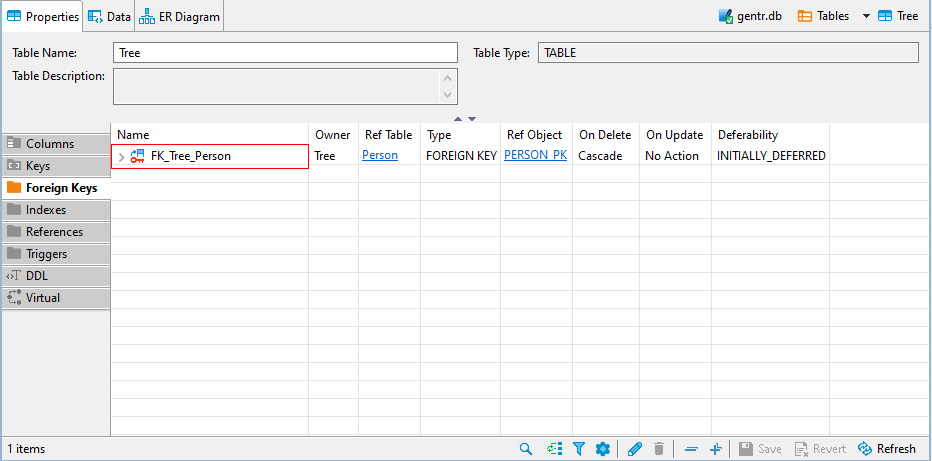Image resolution: width=932 pixels, height=461 pixels.
Task: Click the Tree breadcrumb
Action: pos(898,16)
